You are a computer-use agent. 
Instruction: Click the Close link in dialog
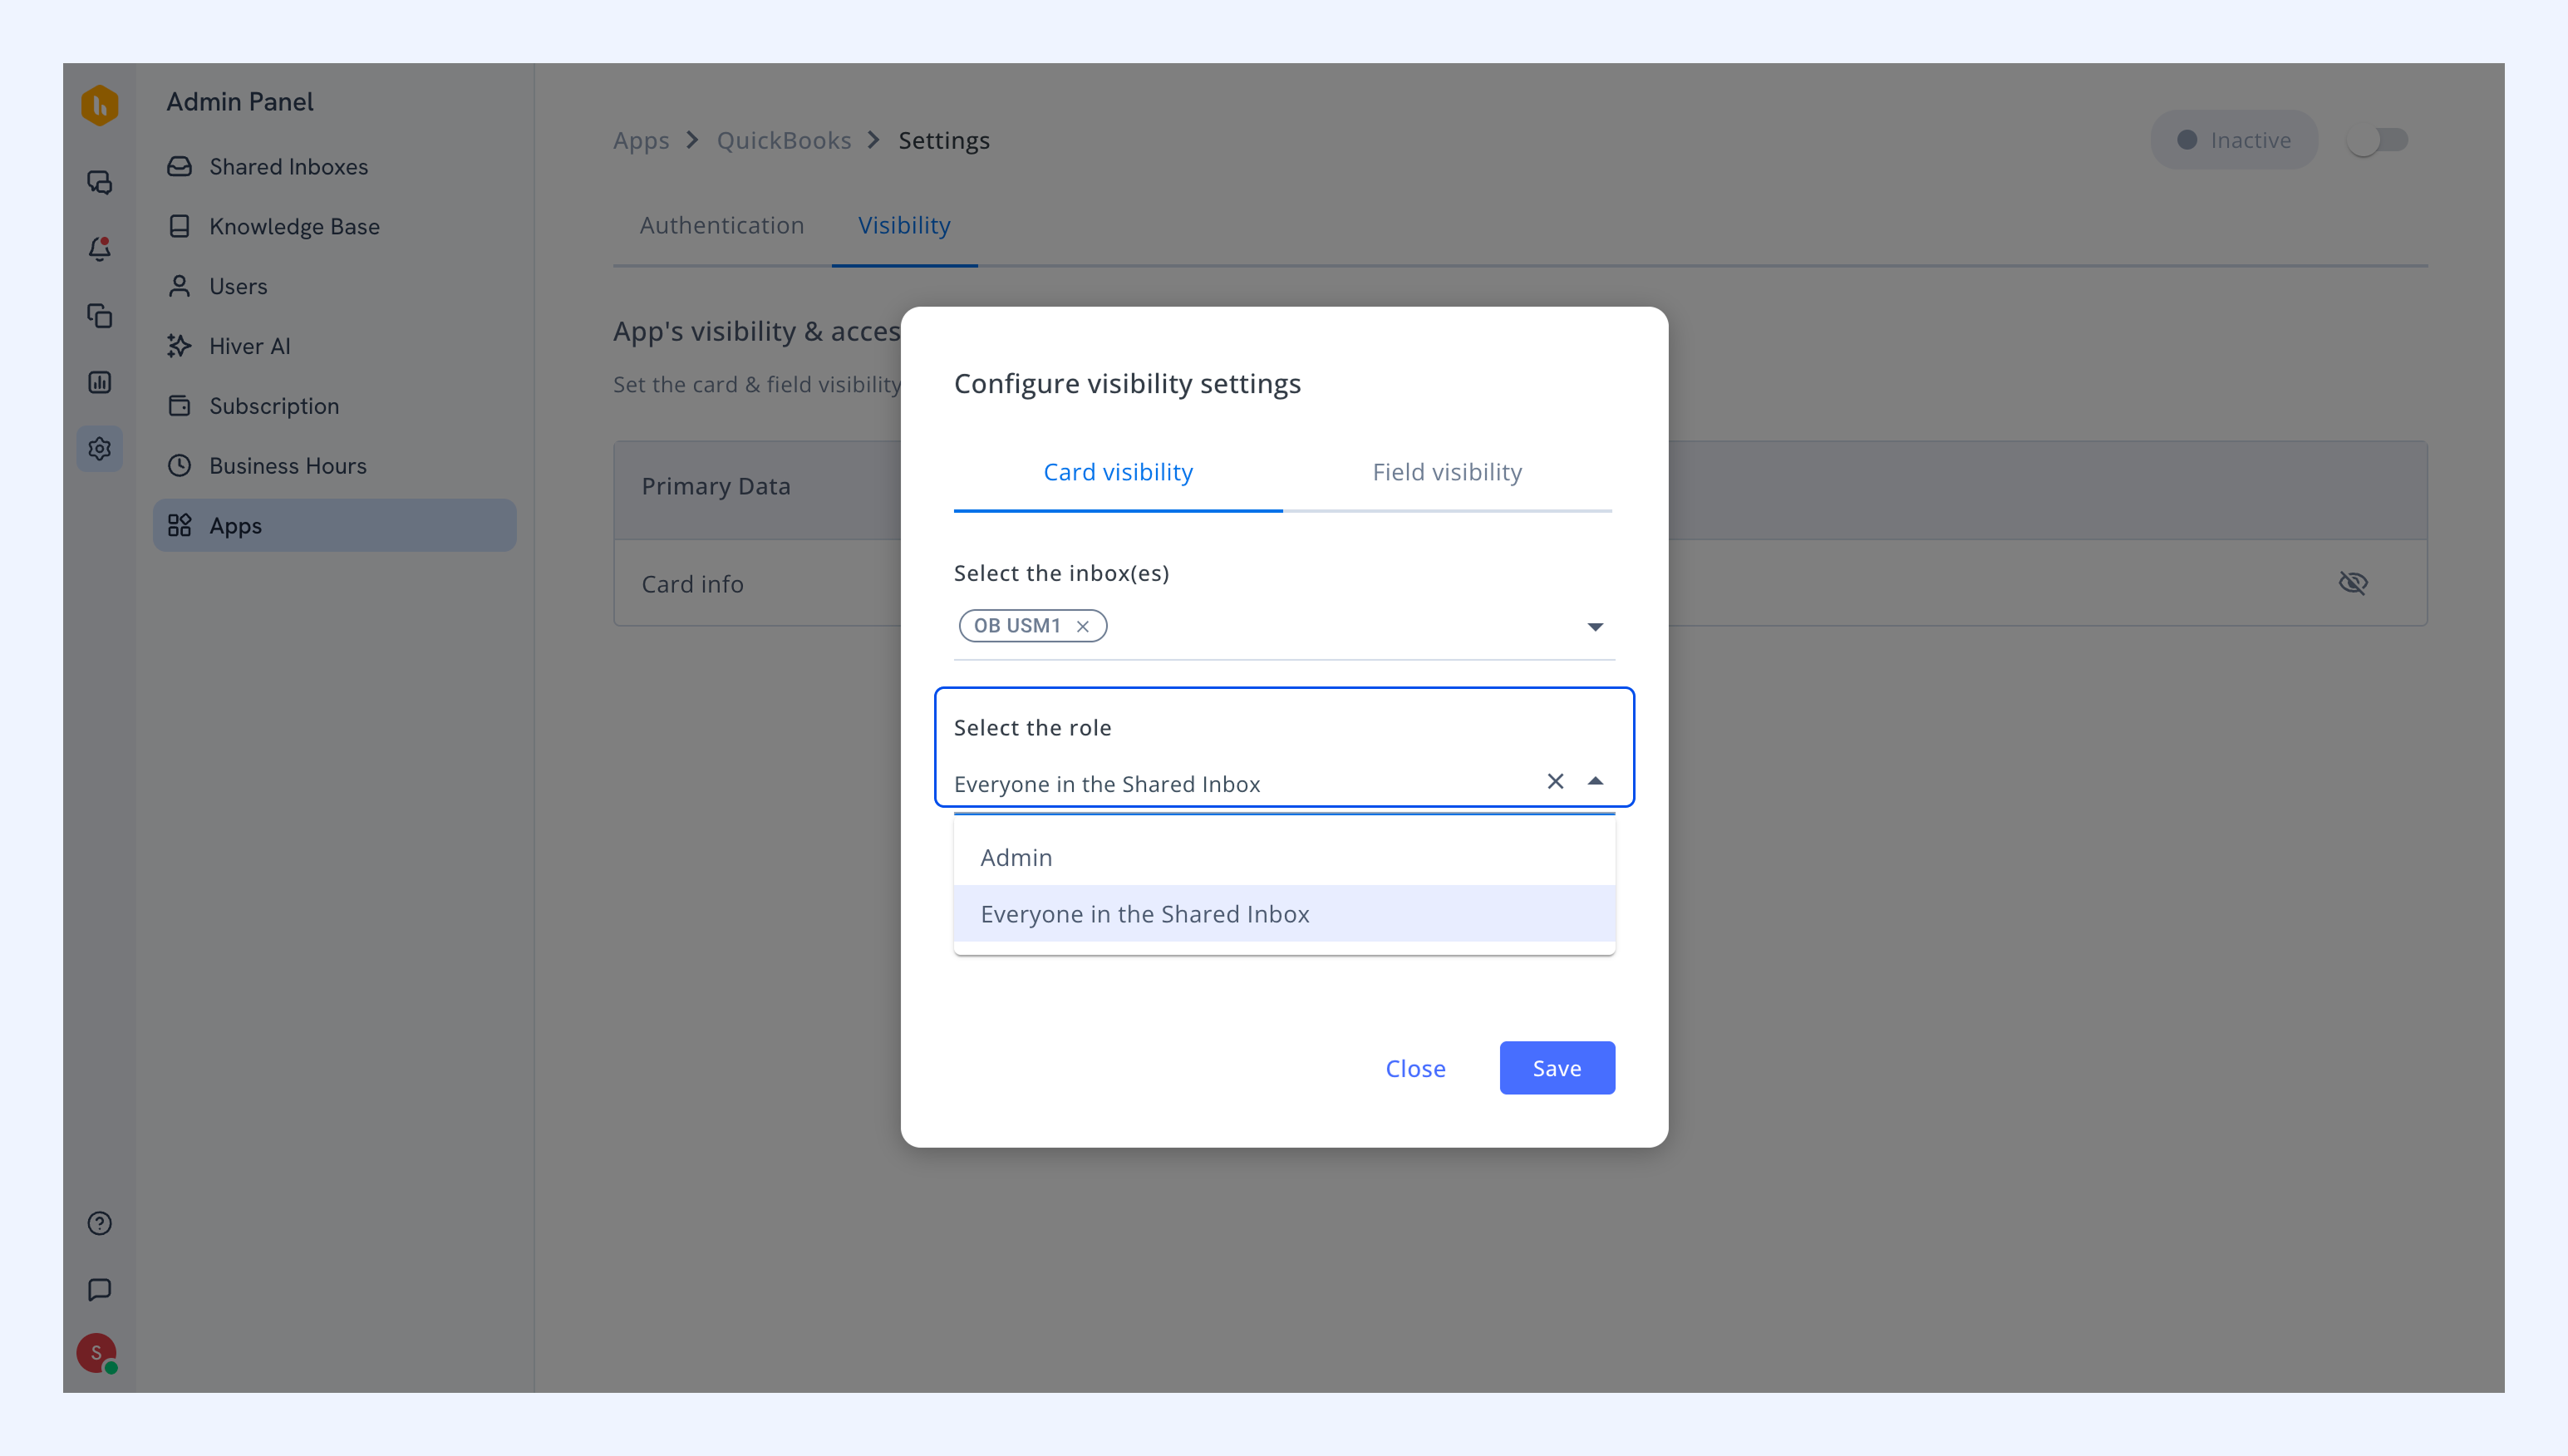(1415, 1068)
